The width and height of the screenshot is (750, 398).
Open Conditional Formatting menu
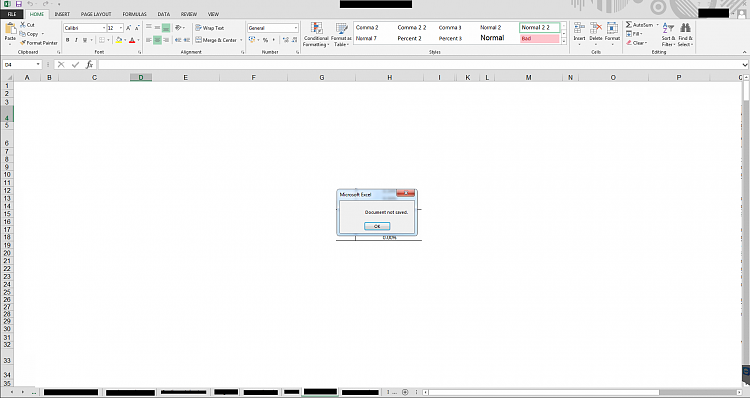coord(316,34)
